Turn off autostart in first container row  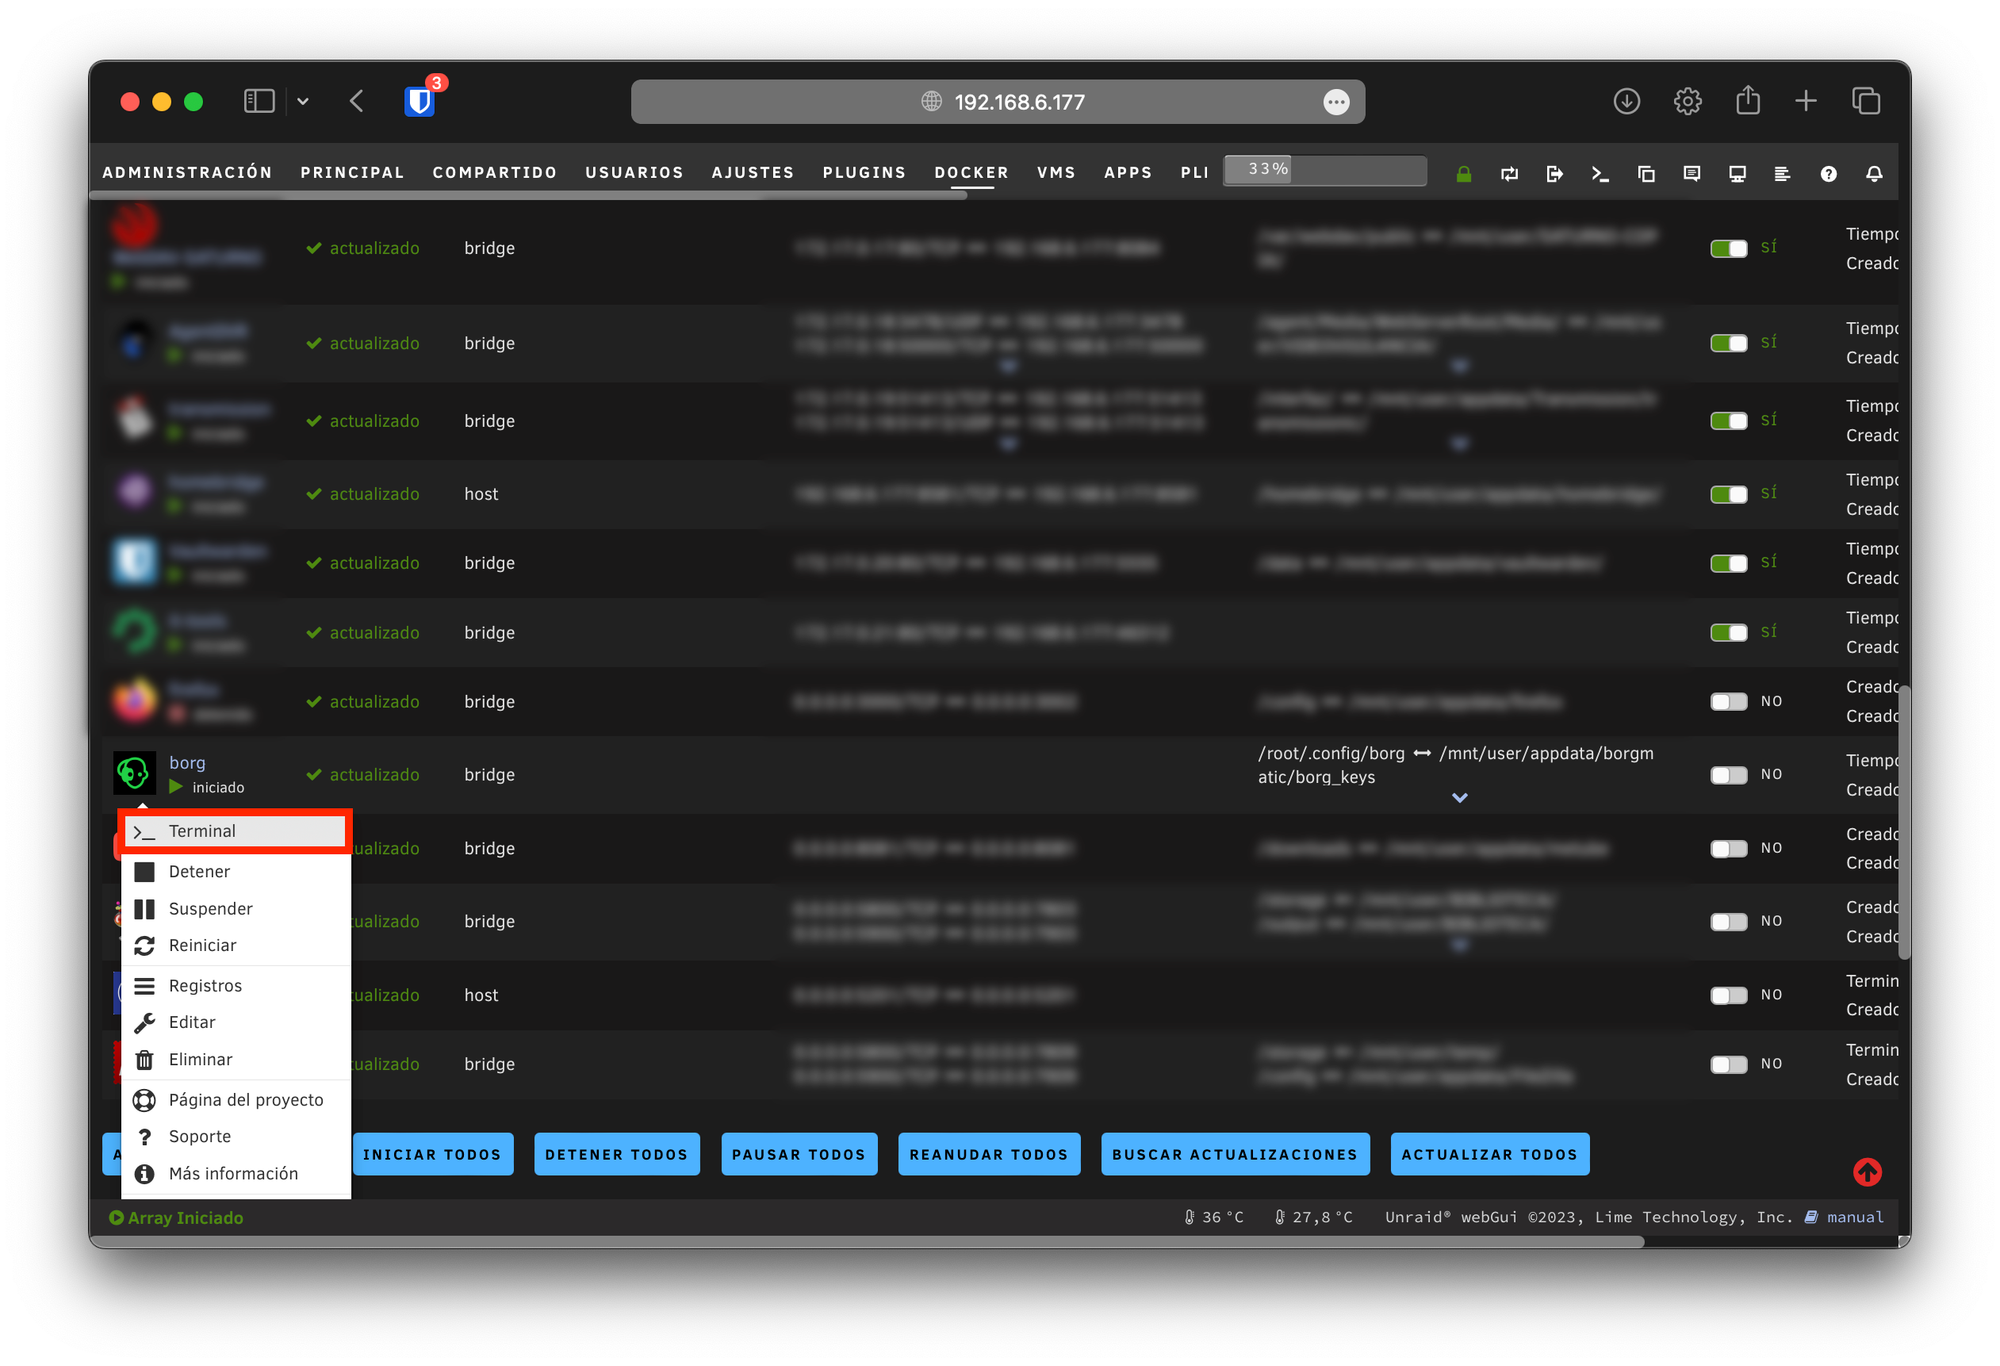click(1729, 248)
